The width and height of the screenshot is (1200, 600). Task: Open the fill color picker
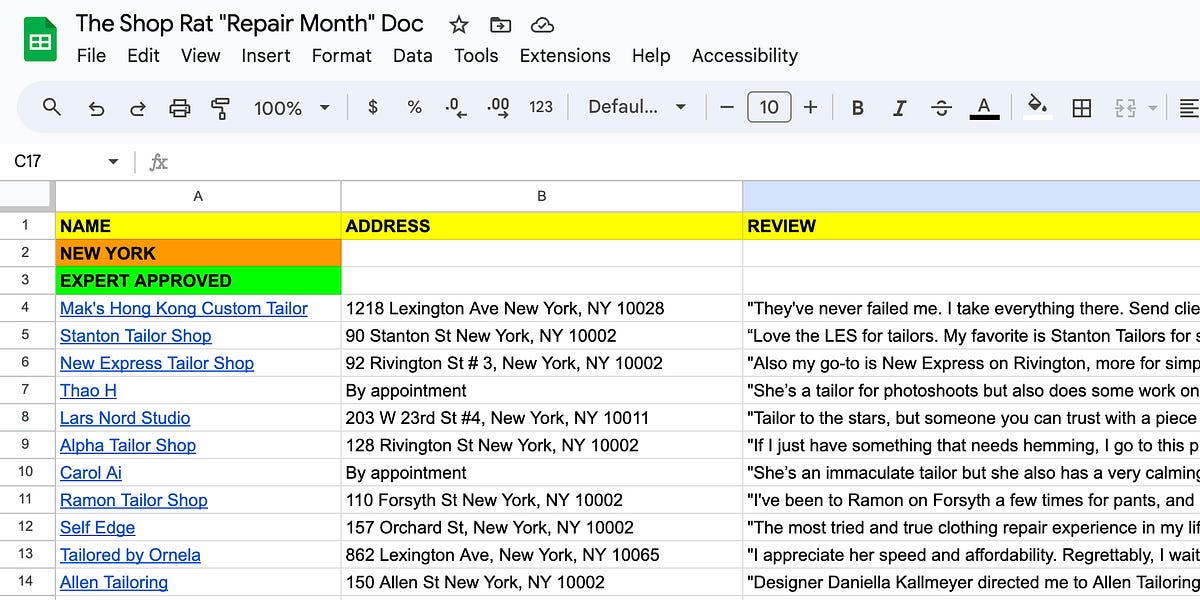pos(1038,107)
